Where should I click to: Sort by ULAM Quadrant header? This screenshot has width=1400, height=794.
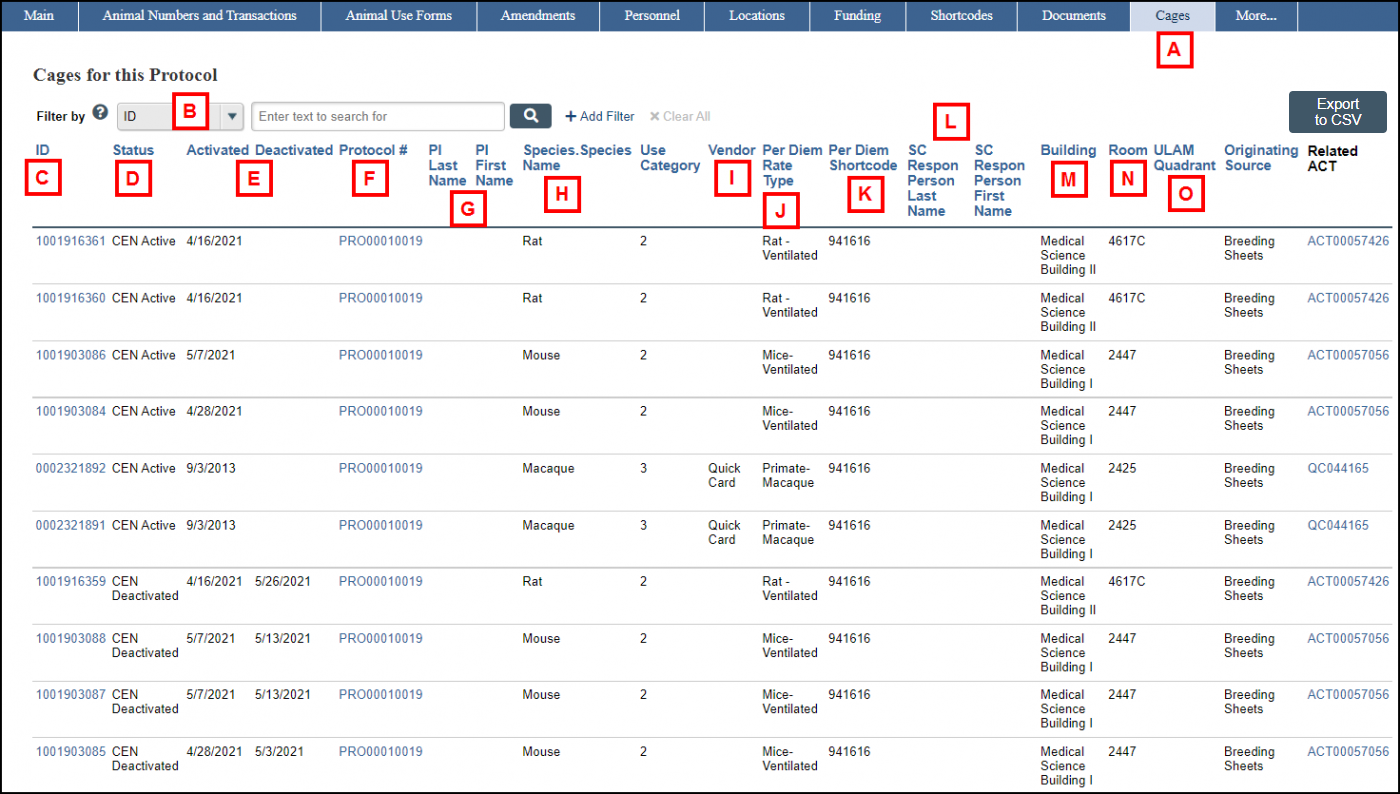tap(1184, 158)
